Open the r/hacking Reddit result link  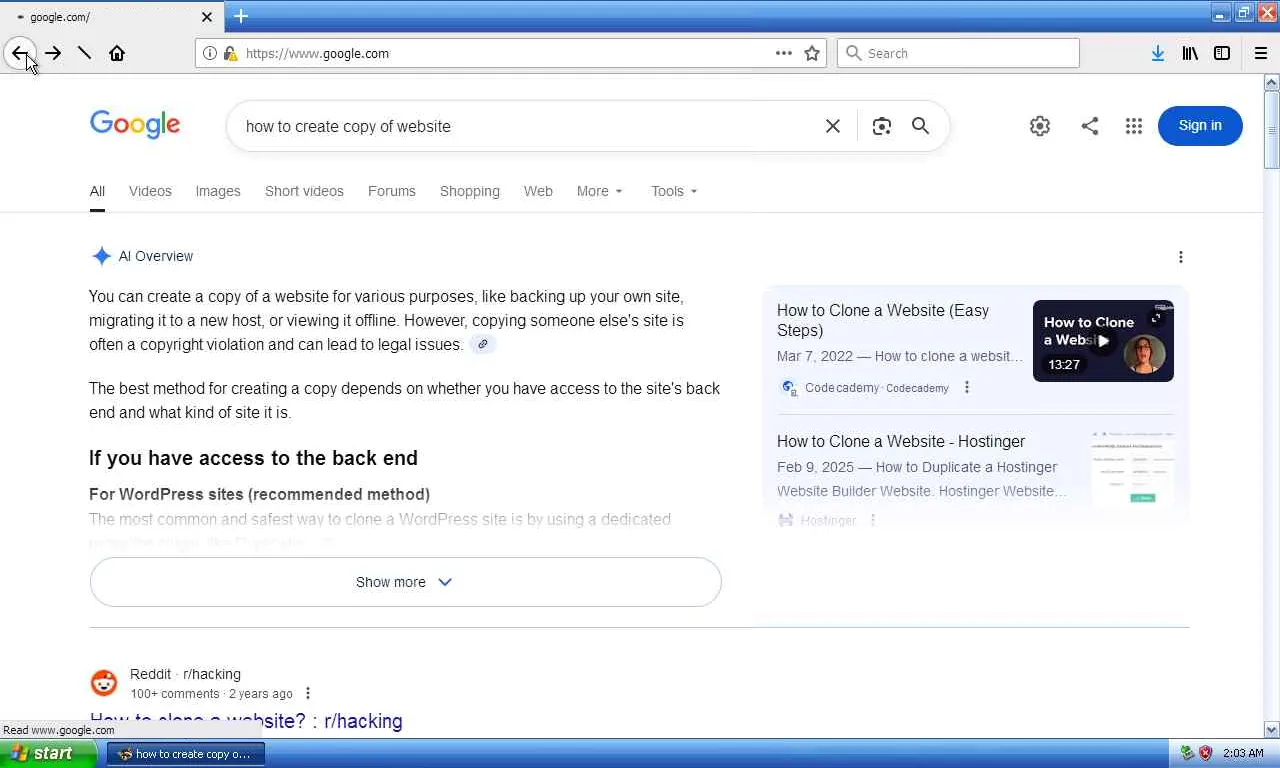[246, 721]
